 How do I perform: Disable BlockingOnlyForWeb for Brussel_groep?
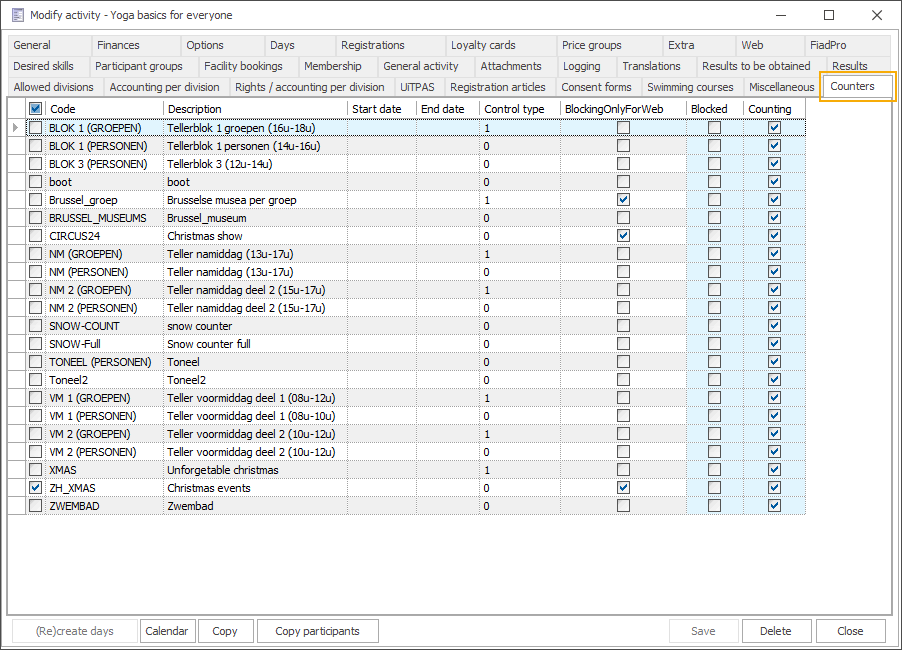coord(623,200)
